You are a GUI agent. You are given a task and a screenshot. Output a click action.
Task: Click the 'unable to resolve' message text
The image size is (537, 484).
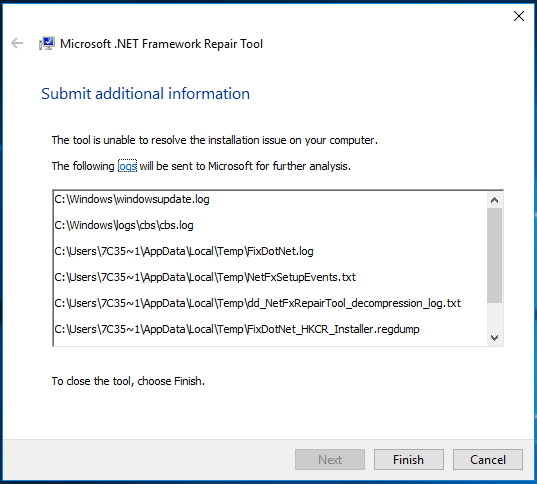point(215,140)
